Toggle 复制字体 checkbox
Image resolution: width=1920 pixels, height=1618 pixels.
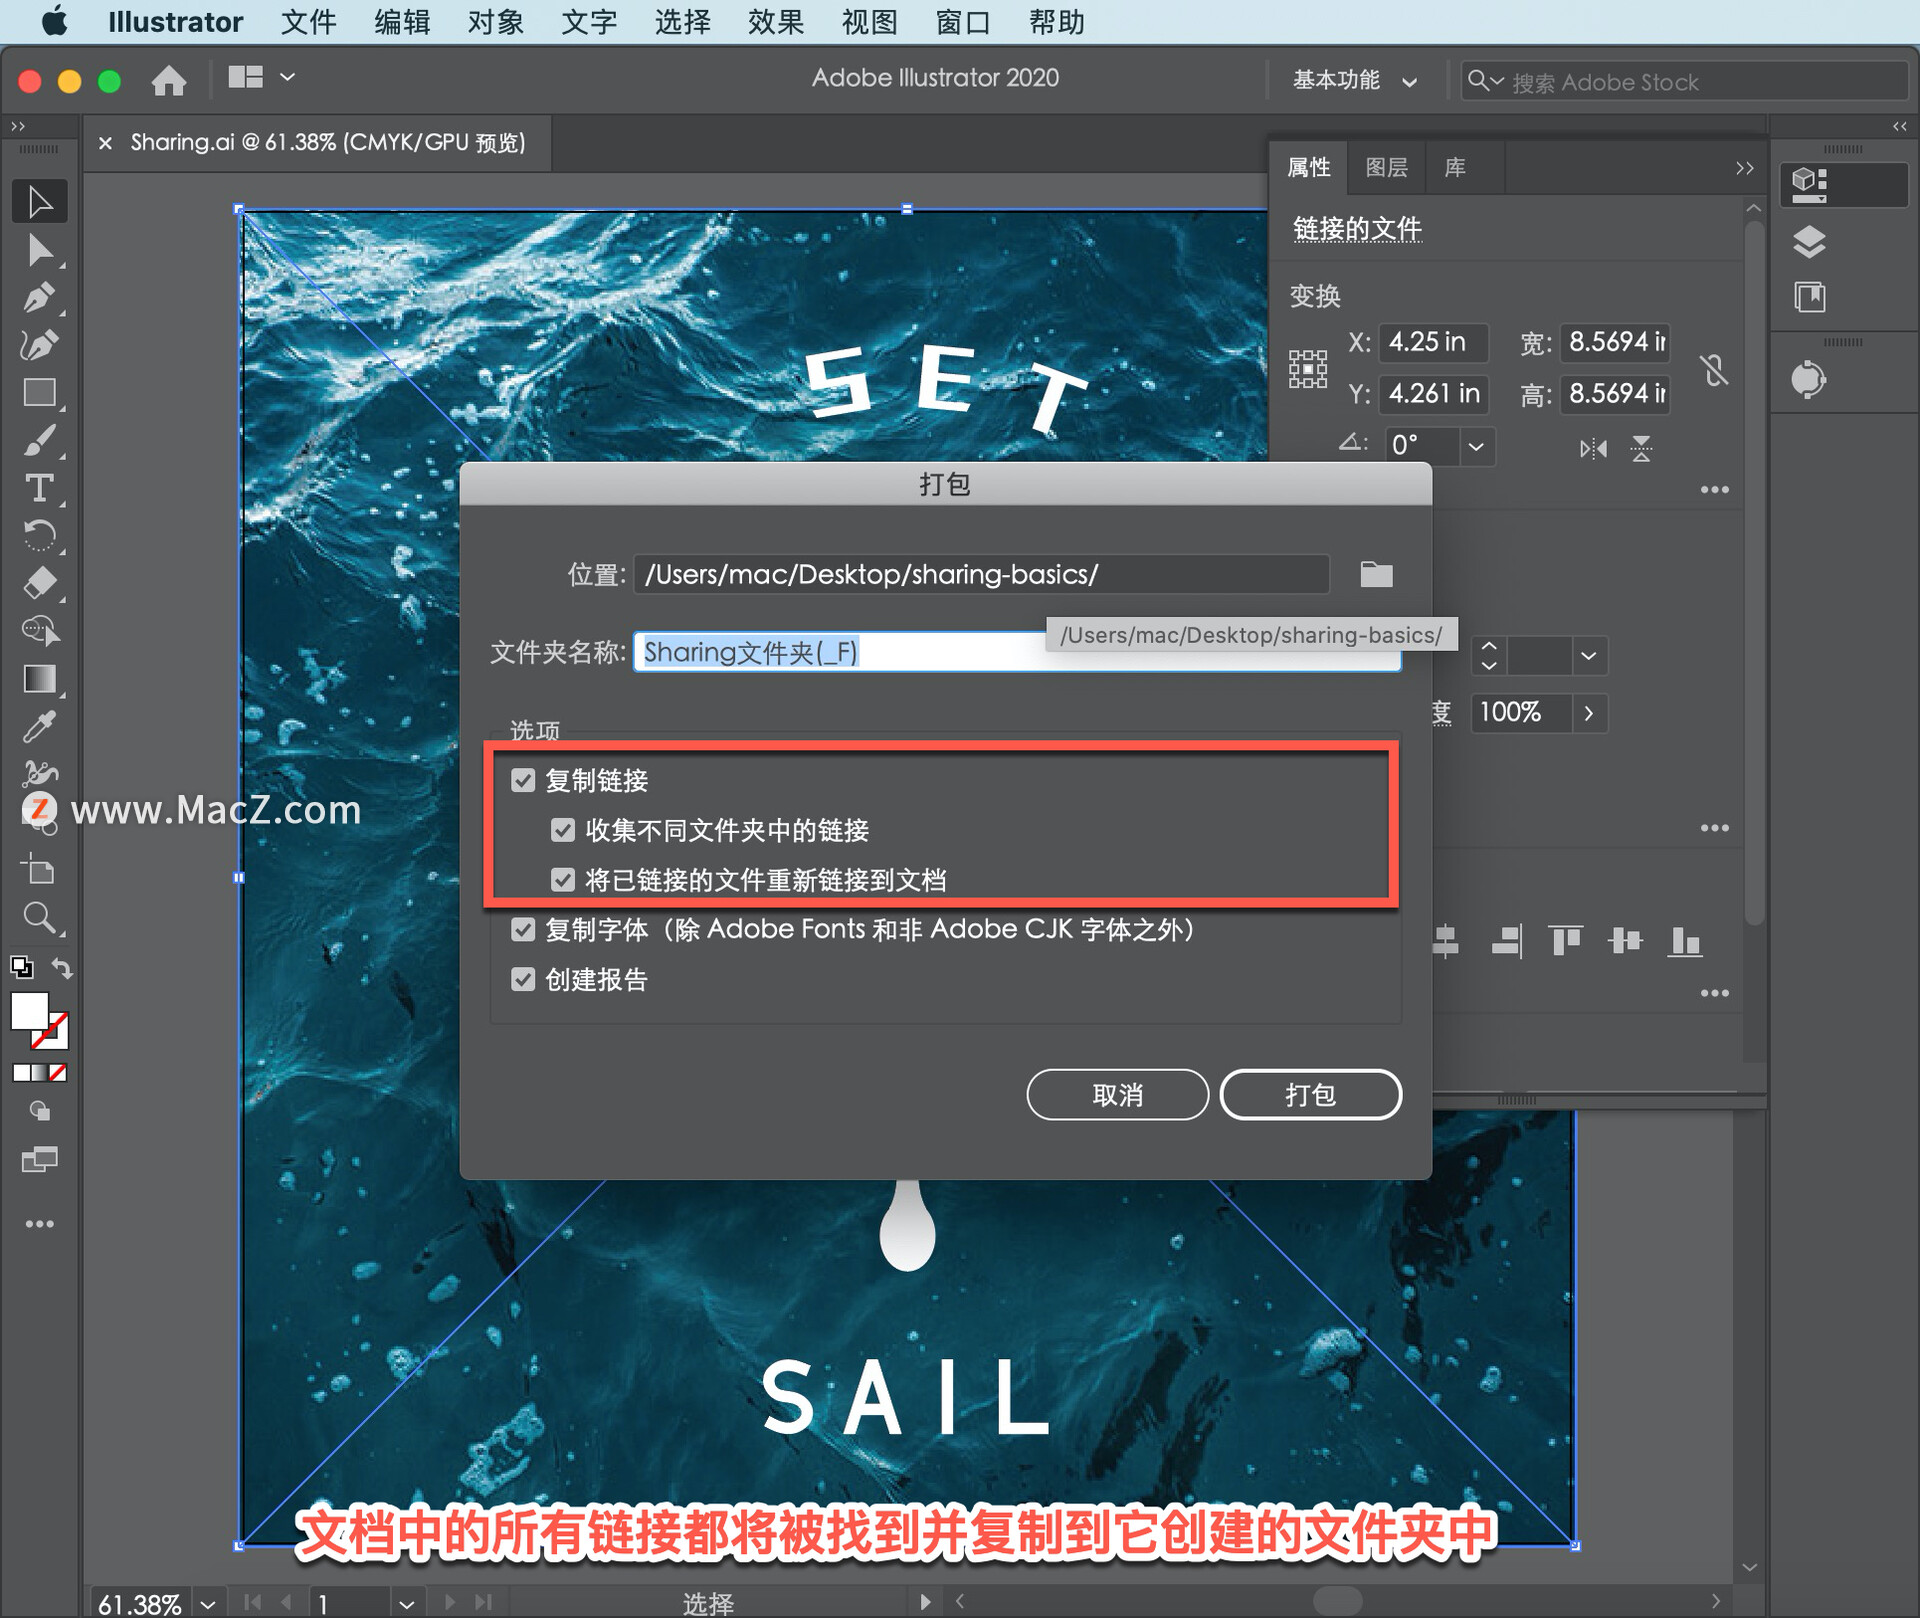point(523,930)
